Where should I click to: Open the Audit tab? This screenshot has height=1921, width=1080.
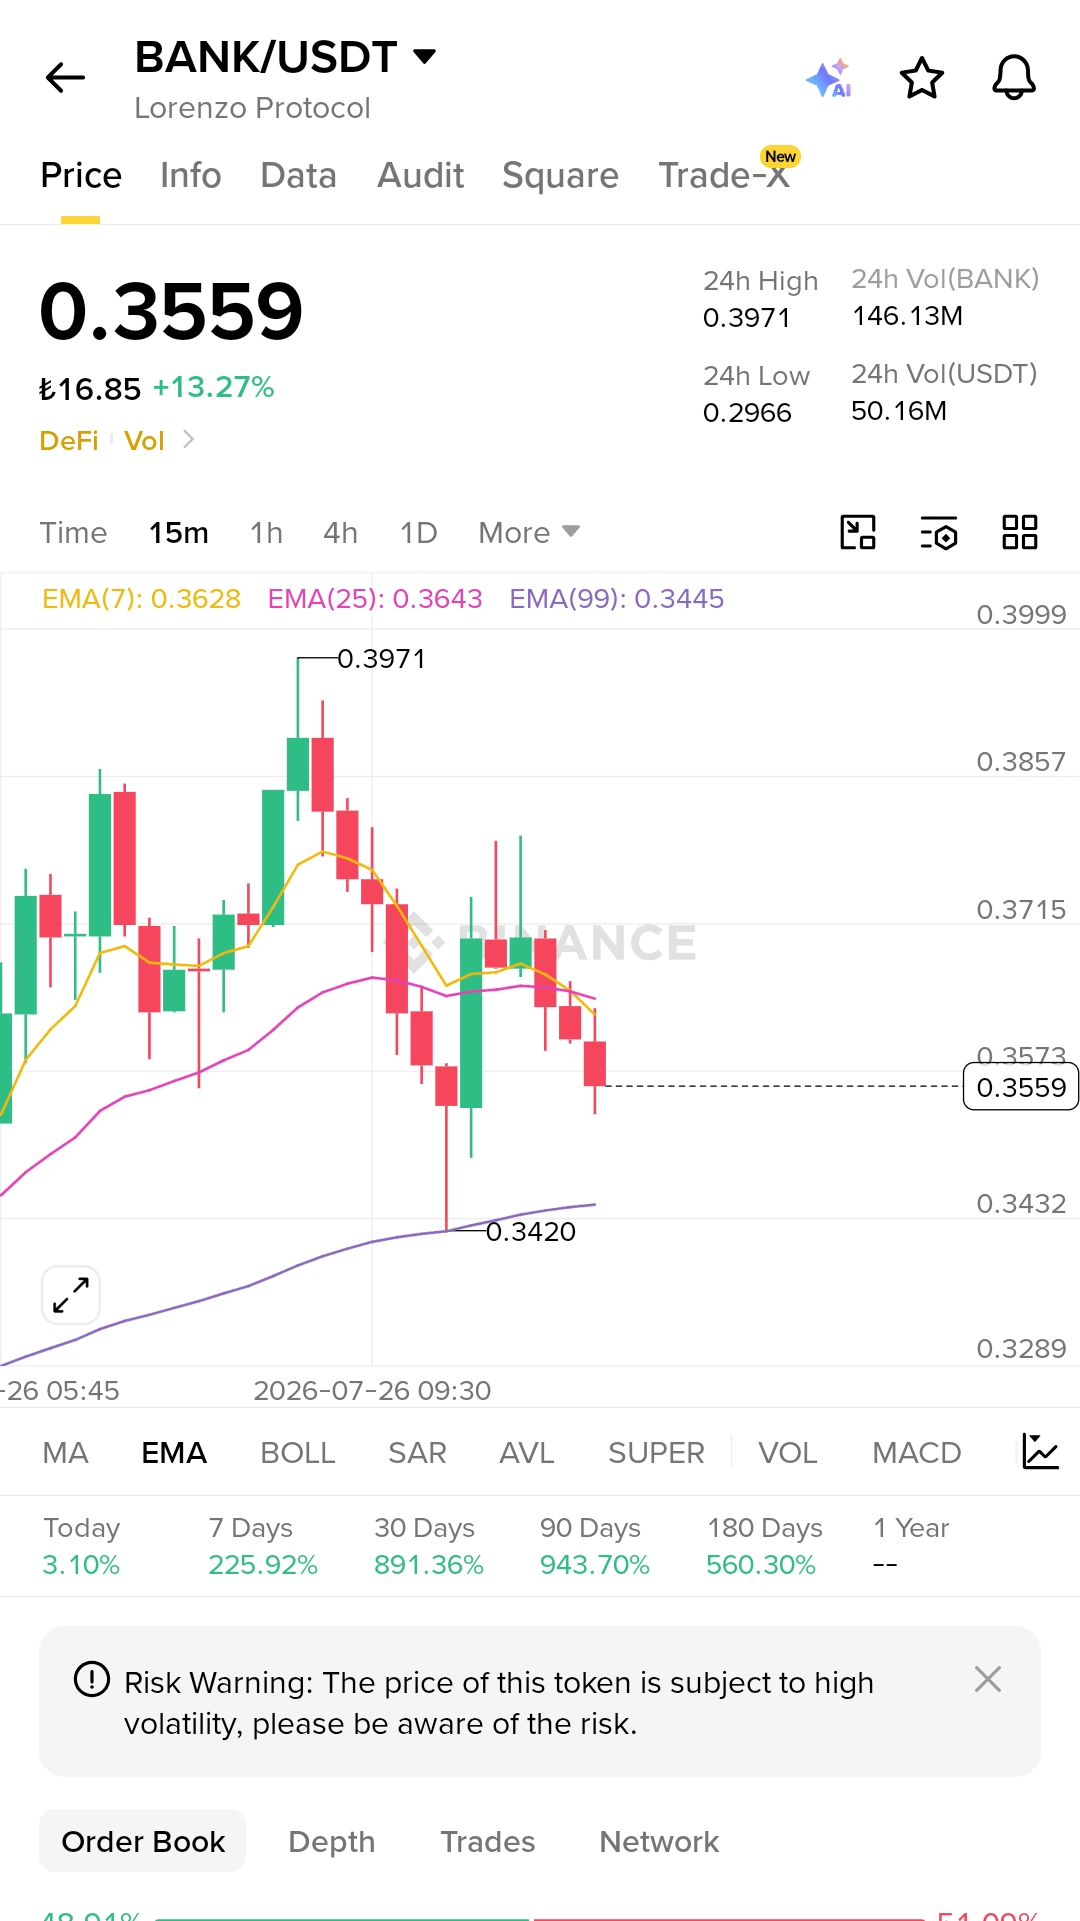420,175
